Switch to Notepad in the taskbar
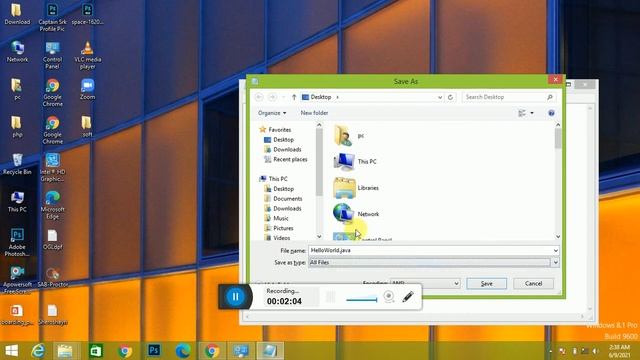640x360 pixels. click(x=270, y=351)
